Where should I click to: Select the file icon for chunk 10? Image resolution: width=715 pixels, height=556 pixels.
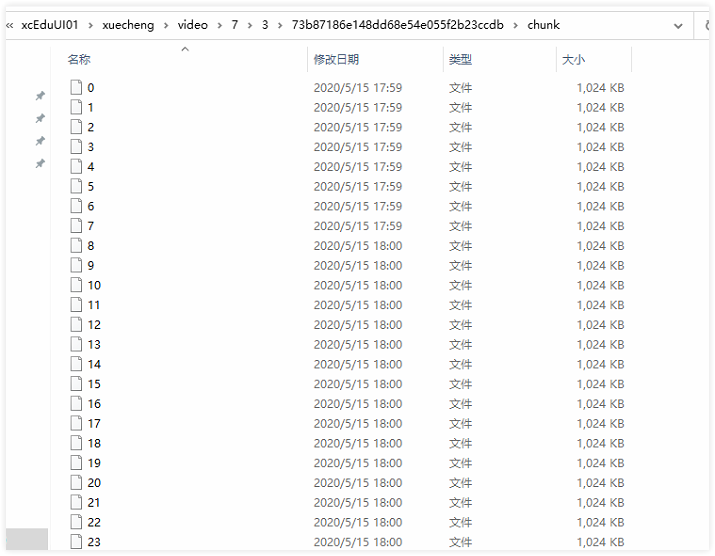click(x=76, y=285)
